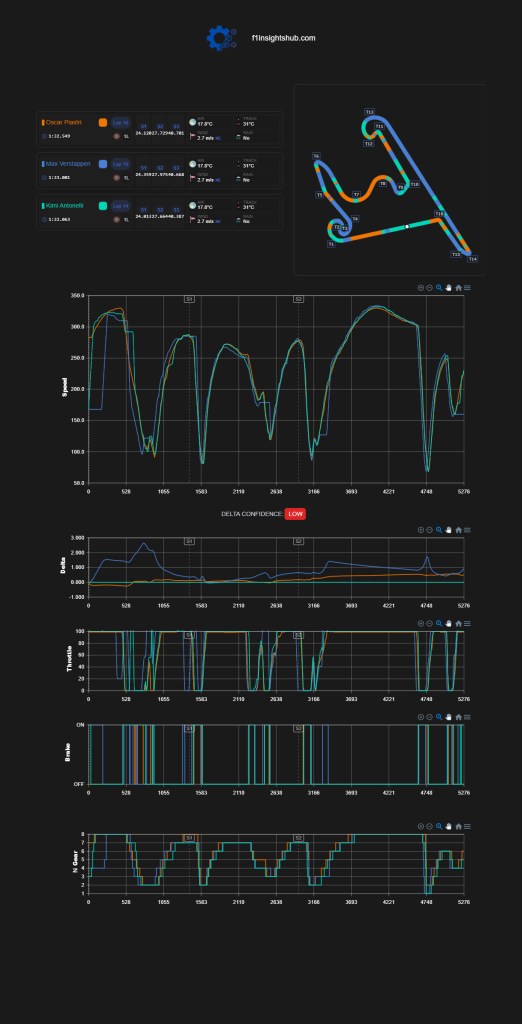Reset zoom on the Throttle chart
Screen dimensions: 522x1024
[x=459, y=624]
